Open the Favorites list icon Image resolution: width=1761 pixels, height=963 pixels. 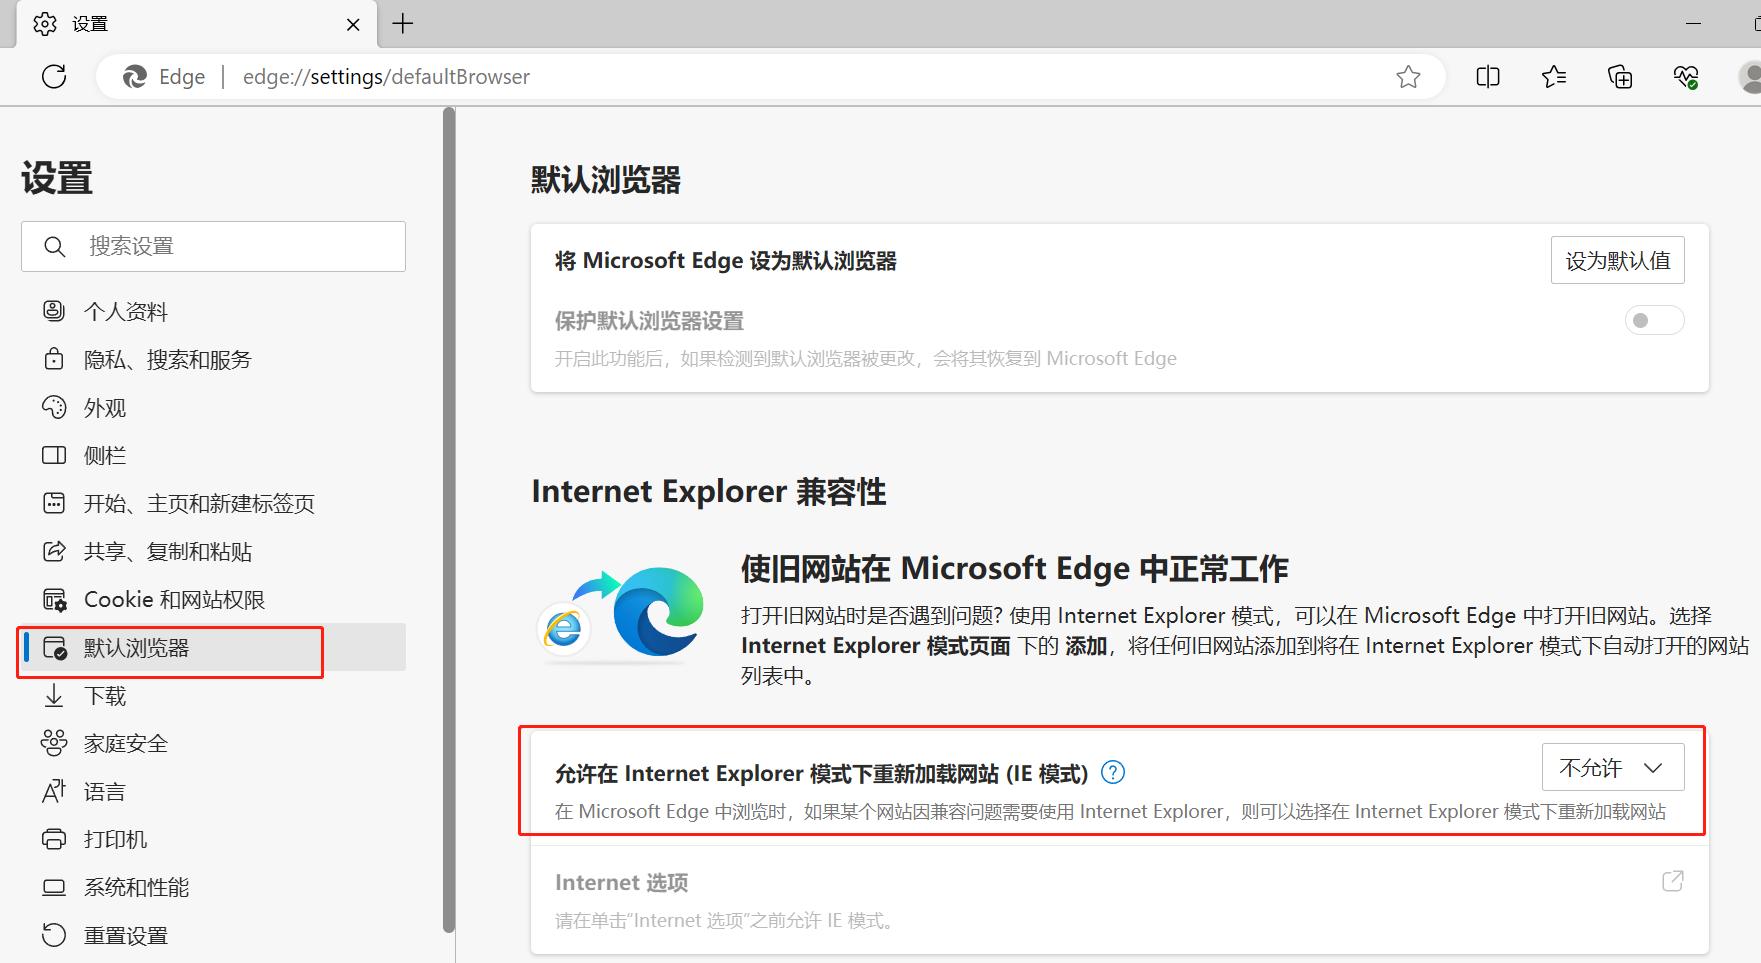(1553, 76)
